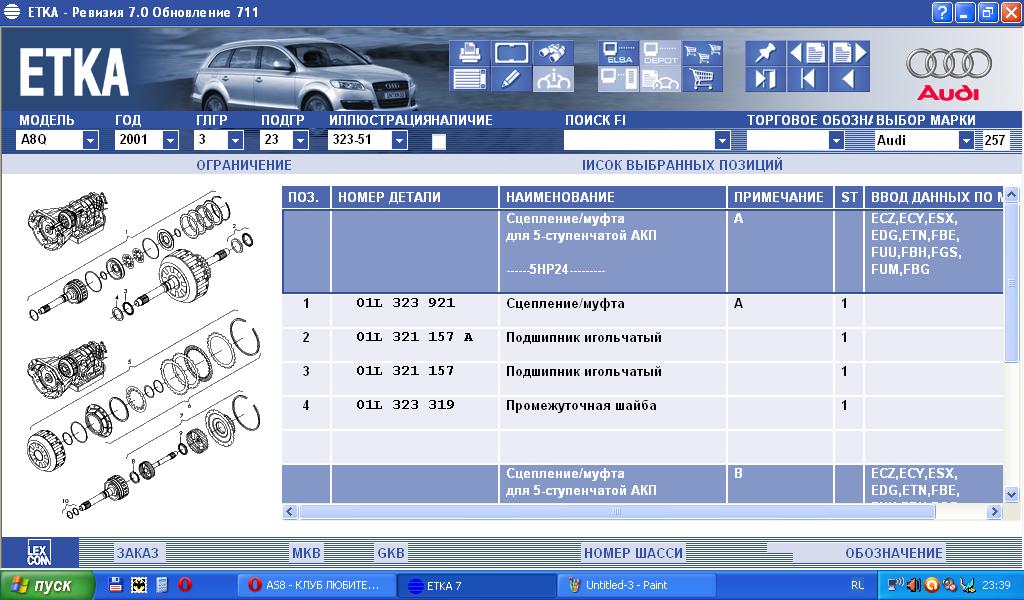Click the exit door icon
Image resolution: width=1024 pixels, height=600 pixels.
[x=765, y=79]
